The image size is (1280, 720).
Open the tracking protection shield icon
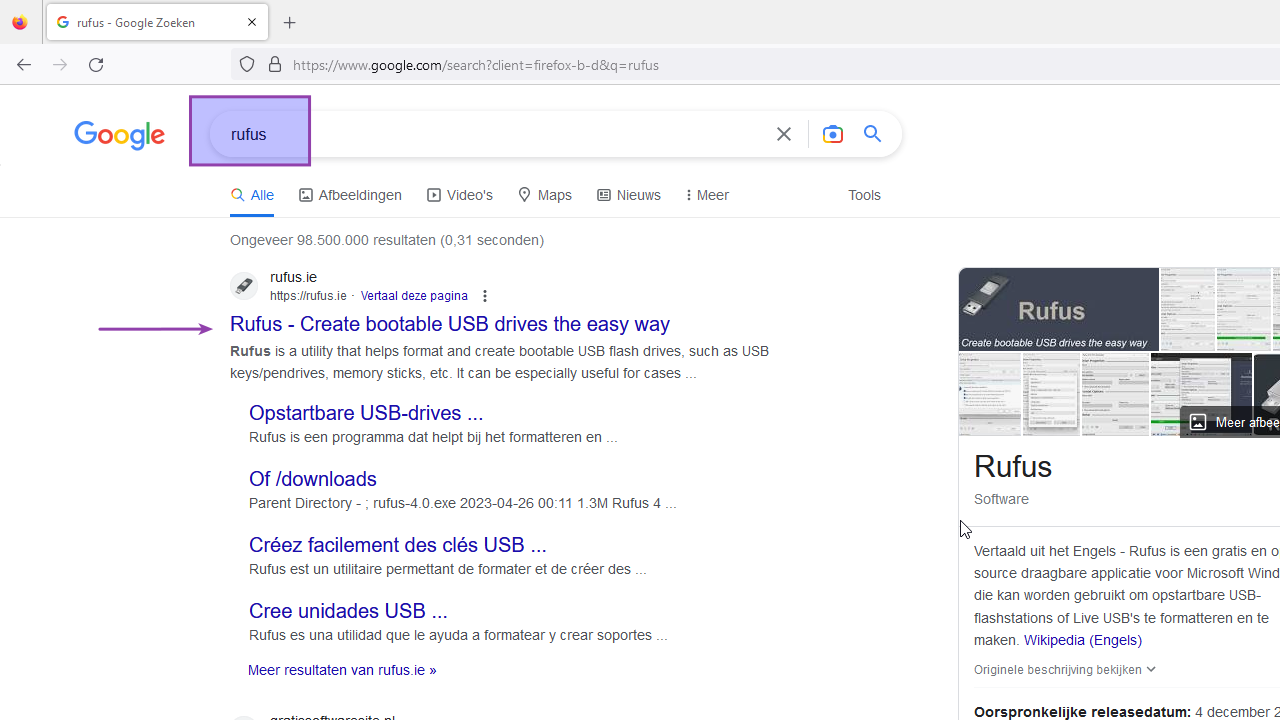pos(247,65)
